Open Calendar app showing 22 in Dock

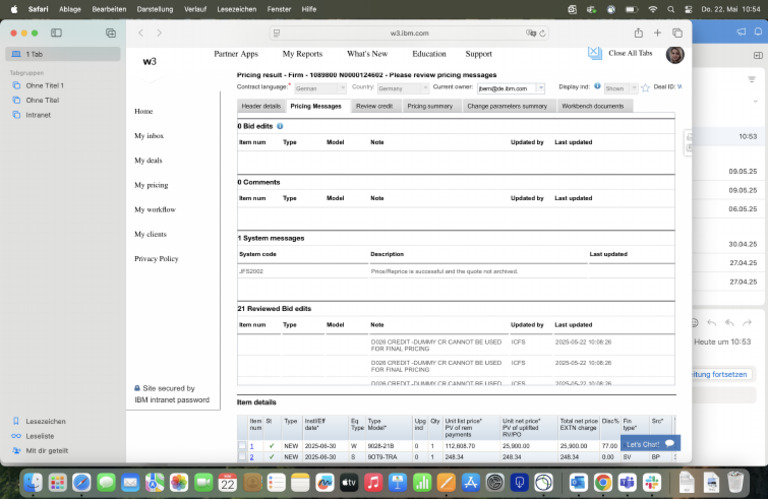(228, 483)
